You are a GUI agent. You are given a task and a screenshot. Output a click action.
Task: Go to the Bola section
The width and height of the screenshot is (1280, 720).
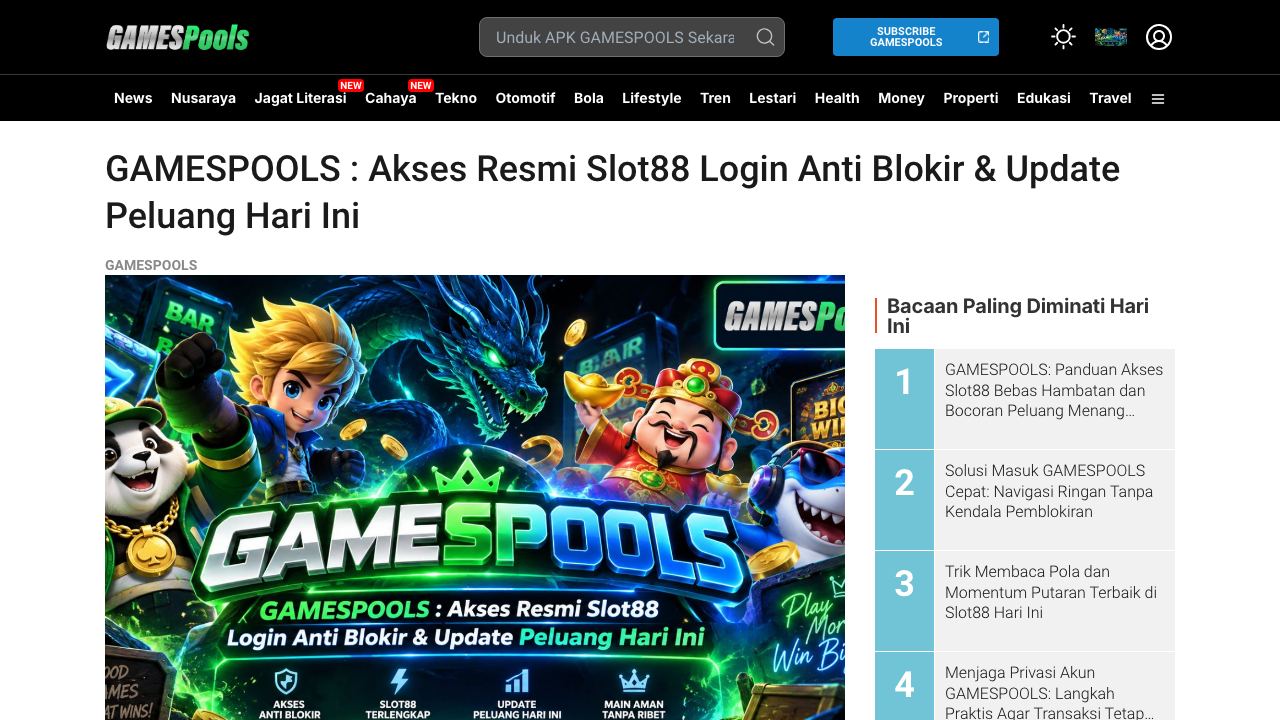589,98
